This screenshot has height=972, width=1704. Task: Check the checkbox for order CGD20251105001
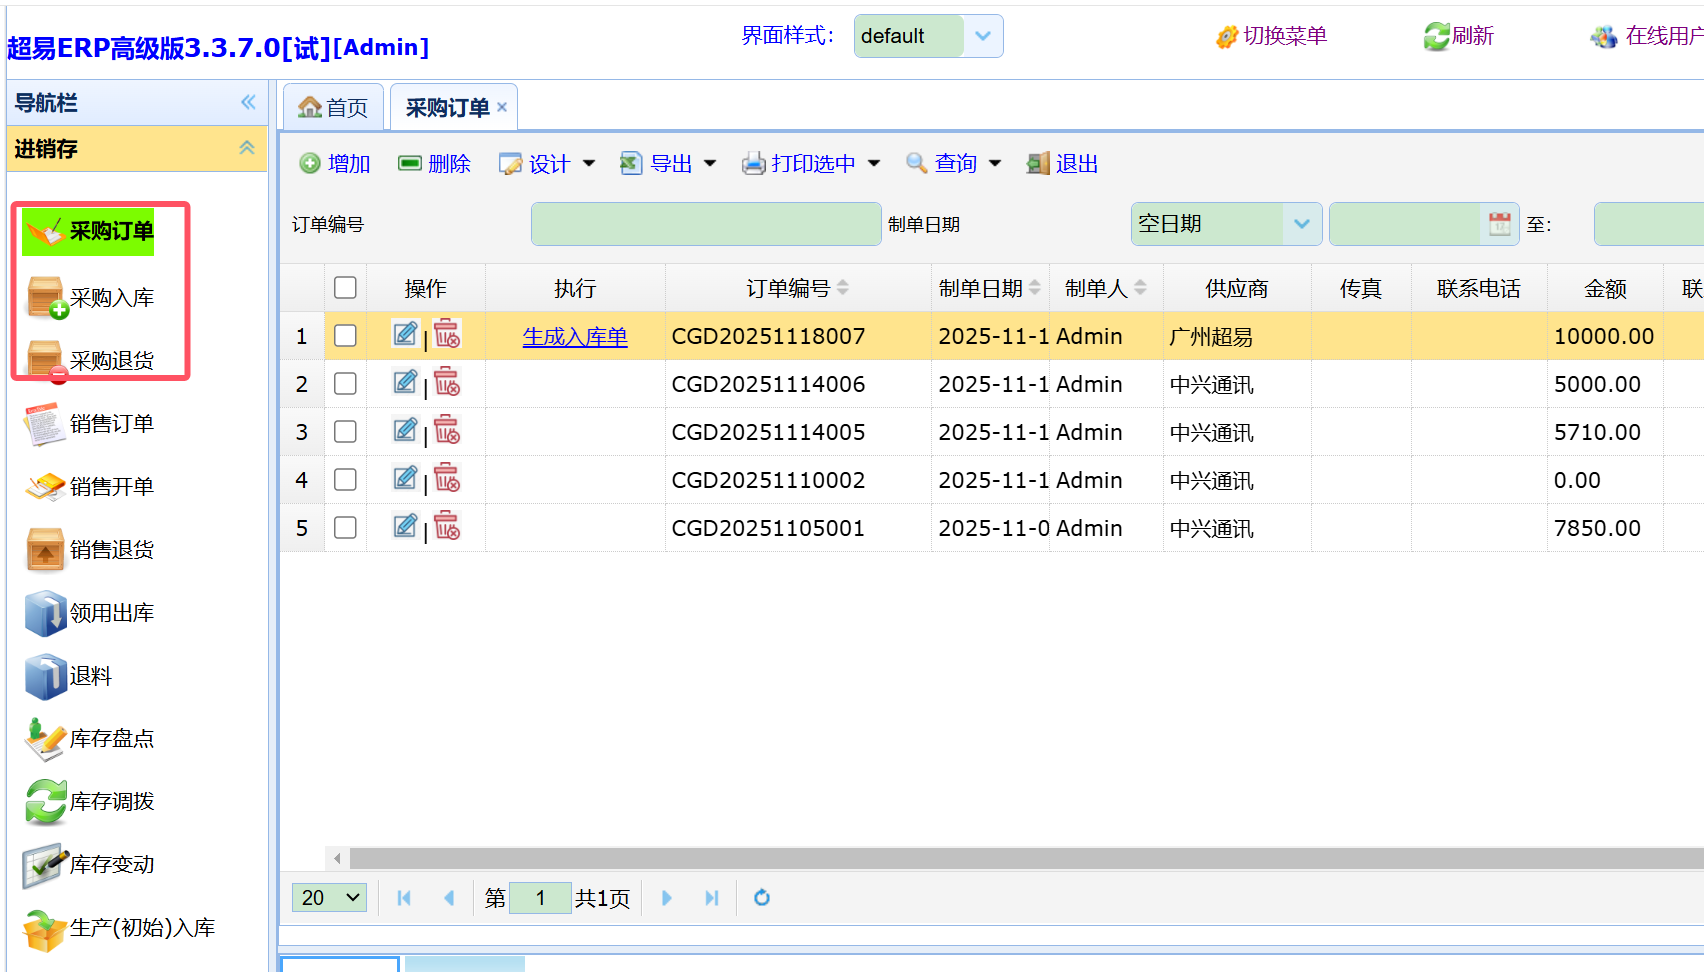click(x=345, y=528)
